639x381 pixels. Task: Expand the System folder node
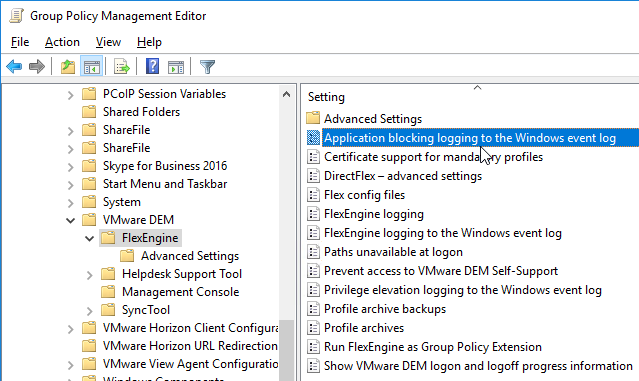[x=71, y=203]
